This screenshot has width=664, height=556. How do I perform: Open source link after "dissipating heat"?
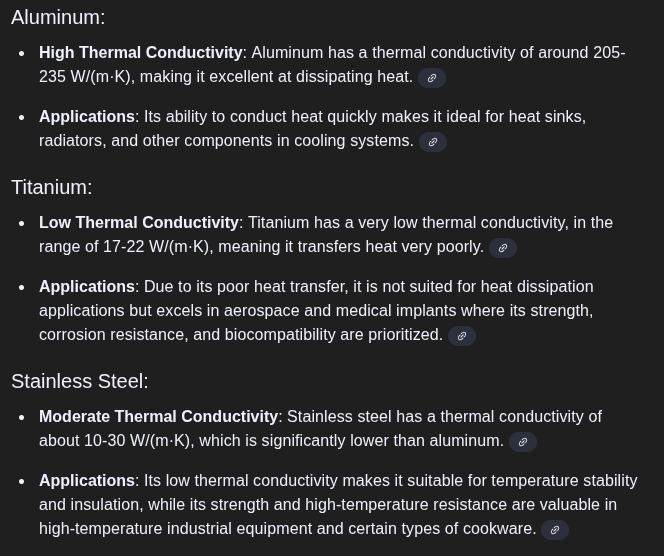coord(432,78)
